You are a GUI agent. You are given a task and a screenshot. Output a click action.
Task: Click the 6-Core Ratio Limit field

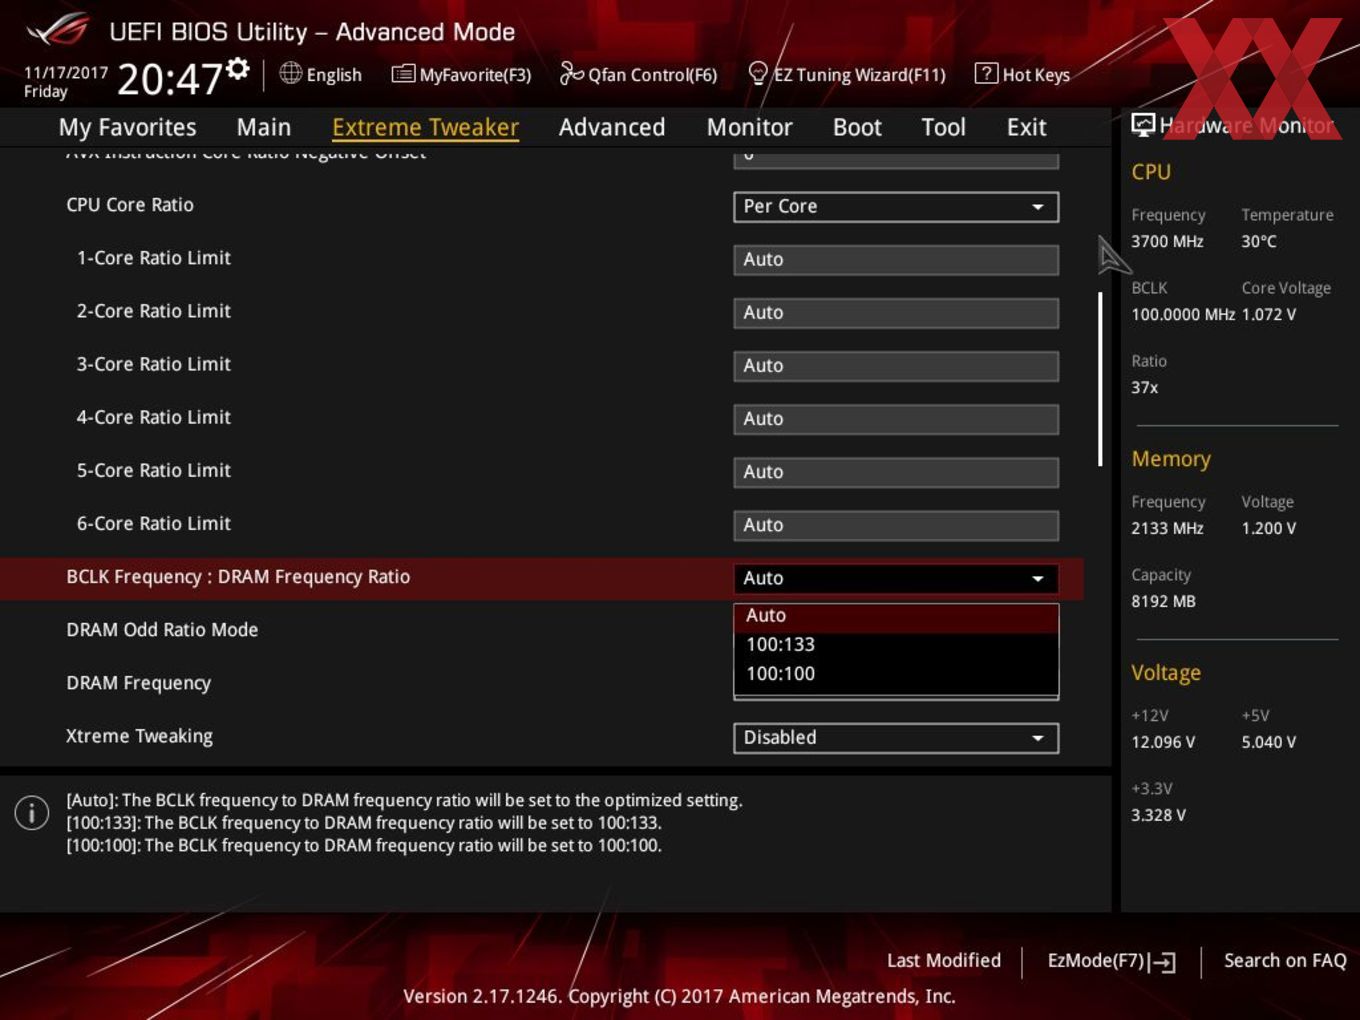[x=896, y=524]
